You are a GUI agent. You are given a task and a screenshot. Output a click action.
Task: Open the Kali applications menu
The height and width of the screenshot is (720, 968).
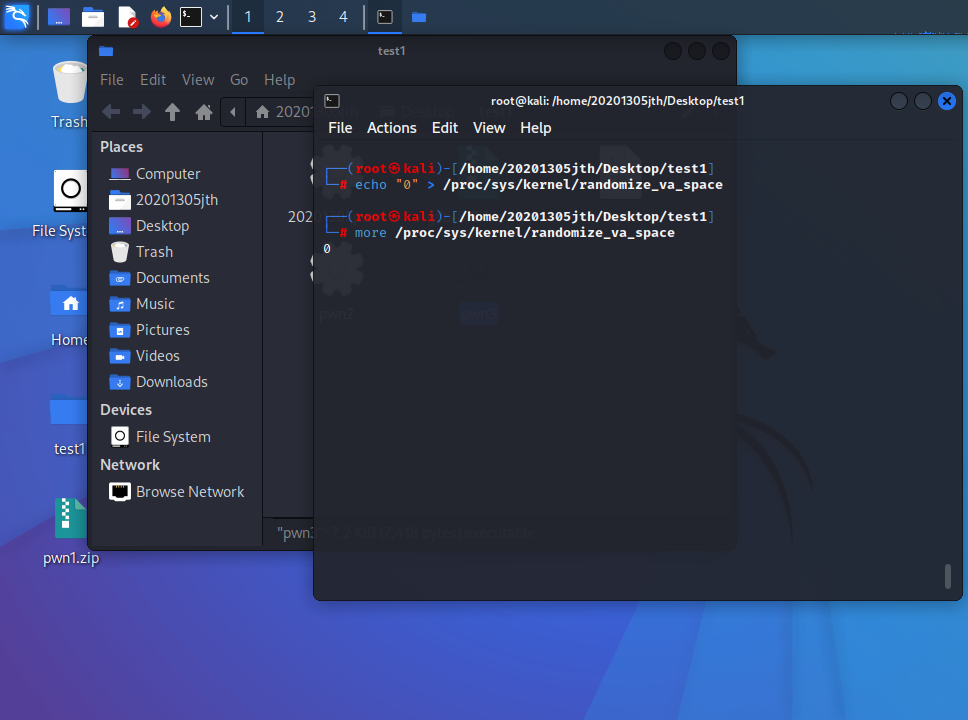pos(17,17)
